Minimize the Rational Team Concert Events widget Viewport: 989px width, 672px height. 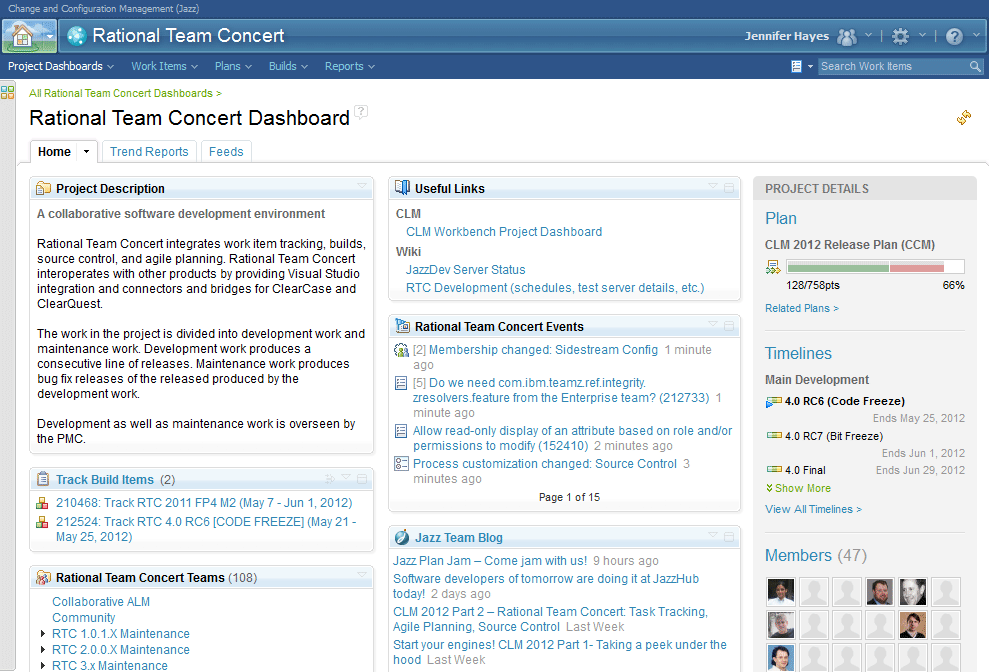click(x=729, y=326)
